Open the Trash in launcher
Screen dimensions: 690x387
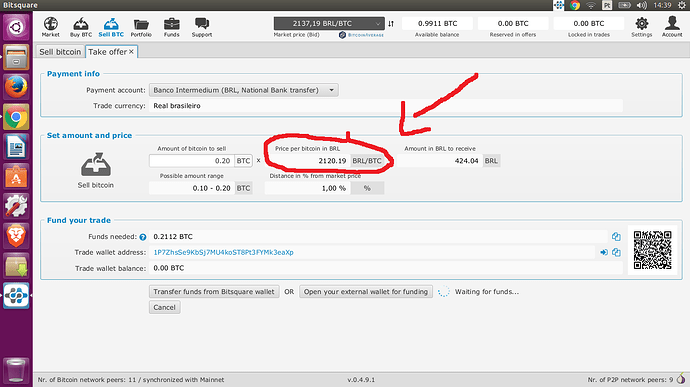click(16, 370)
